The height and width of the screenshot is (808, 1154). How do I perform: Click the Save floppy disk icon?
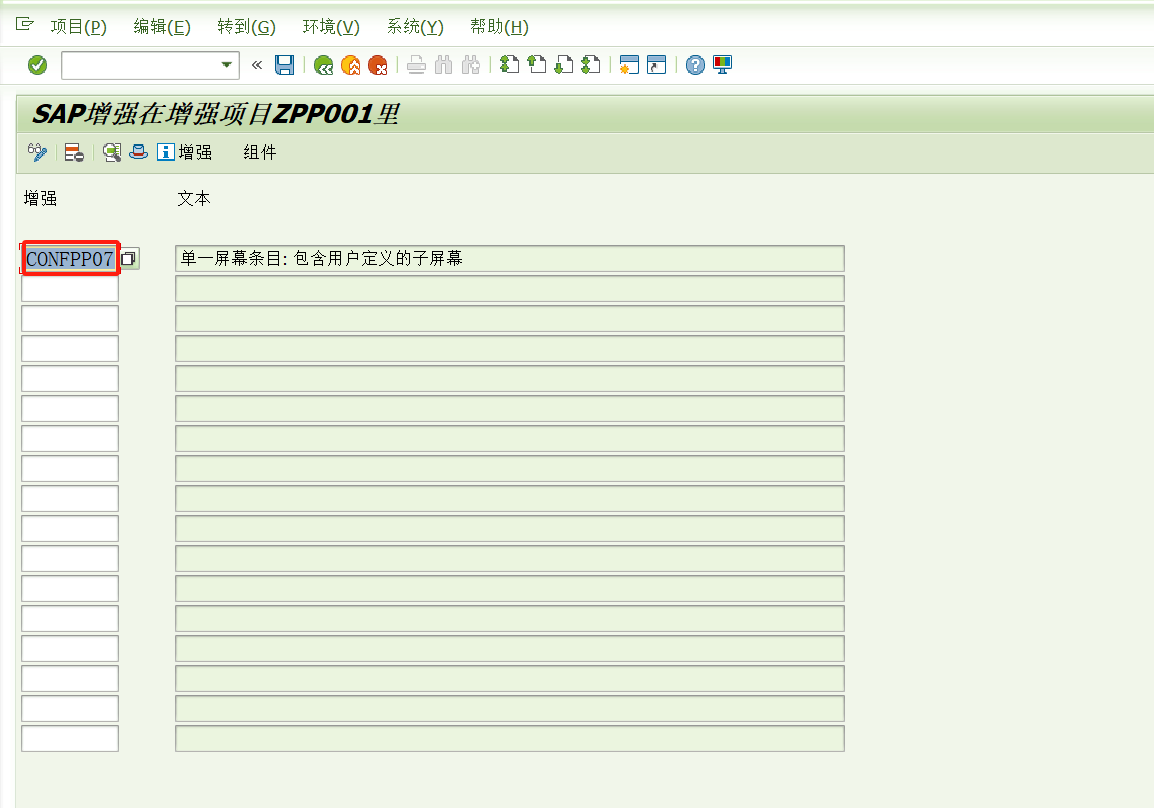pos(284,65)
